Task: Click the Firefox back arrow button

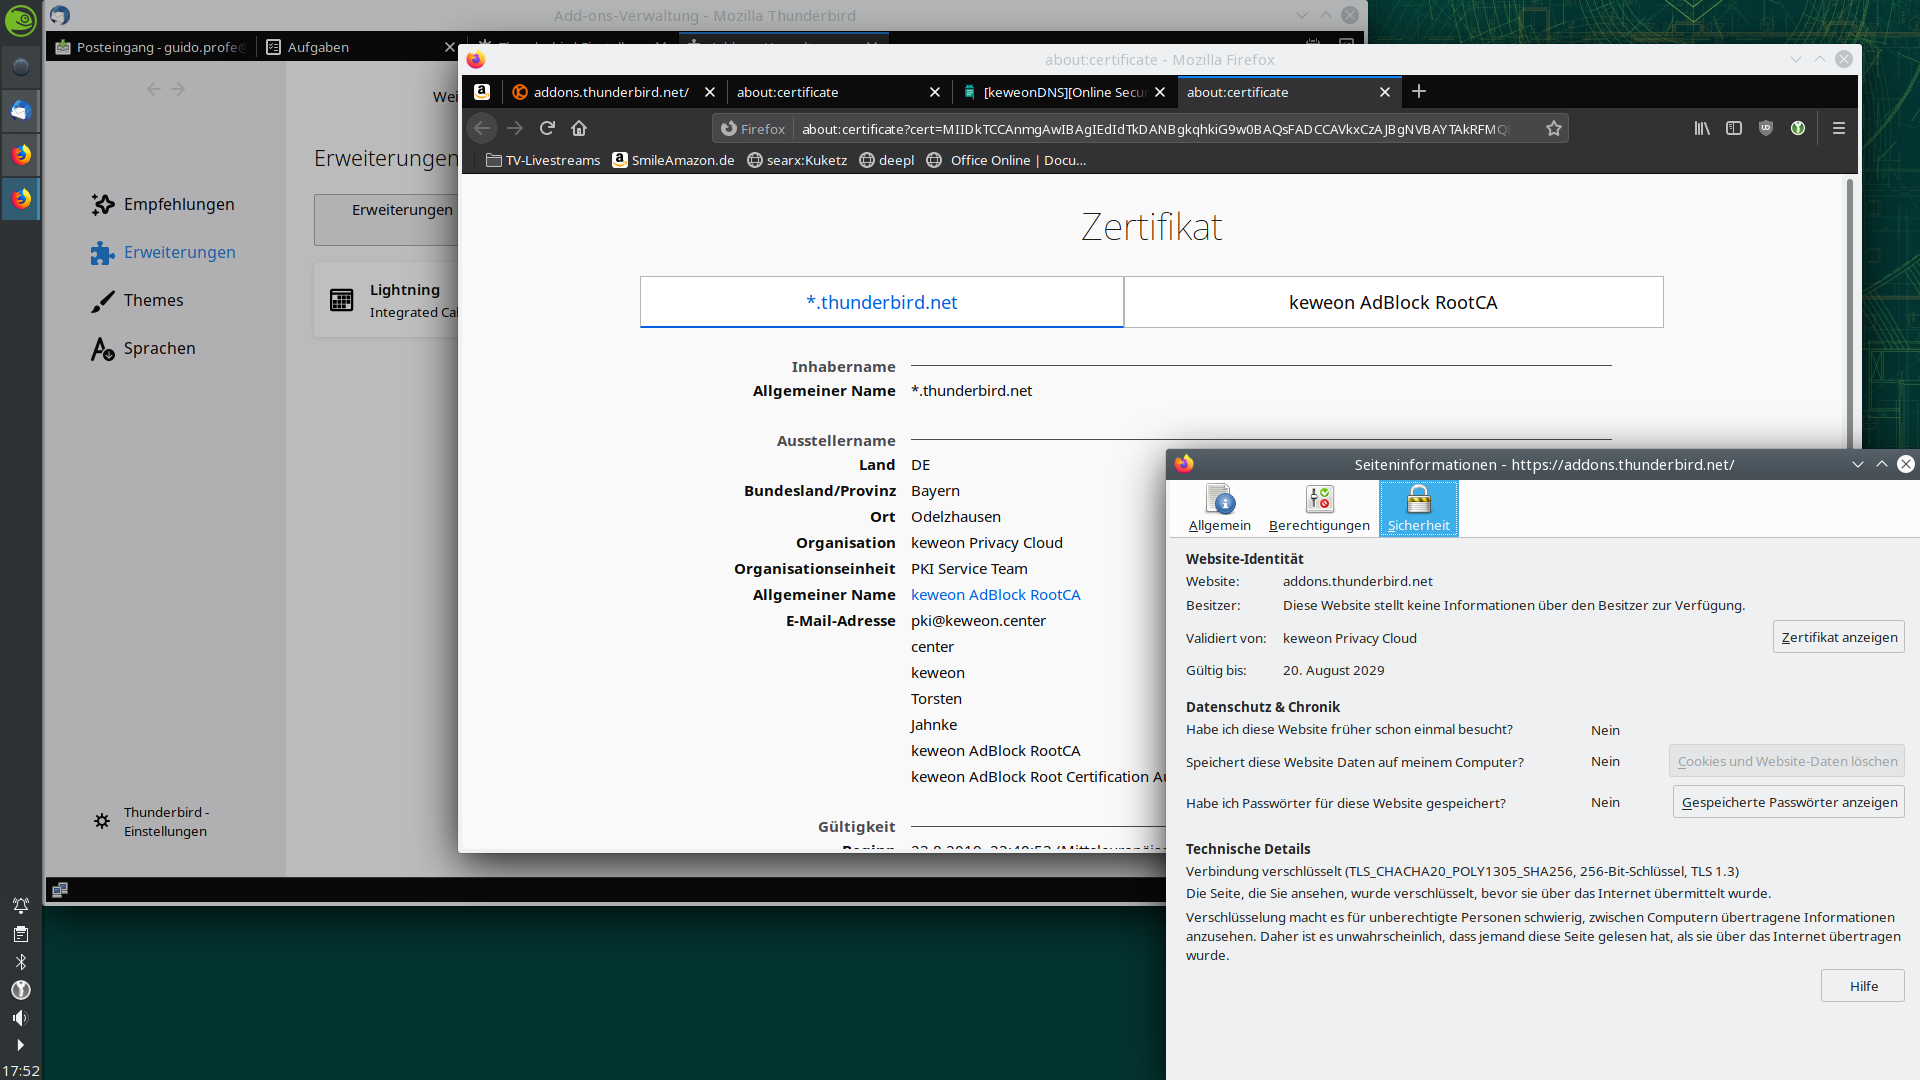Action: click(x=482, y=128)
